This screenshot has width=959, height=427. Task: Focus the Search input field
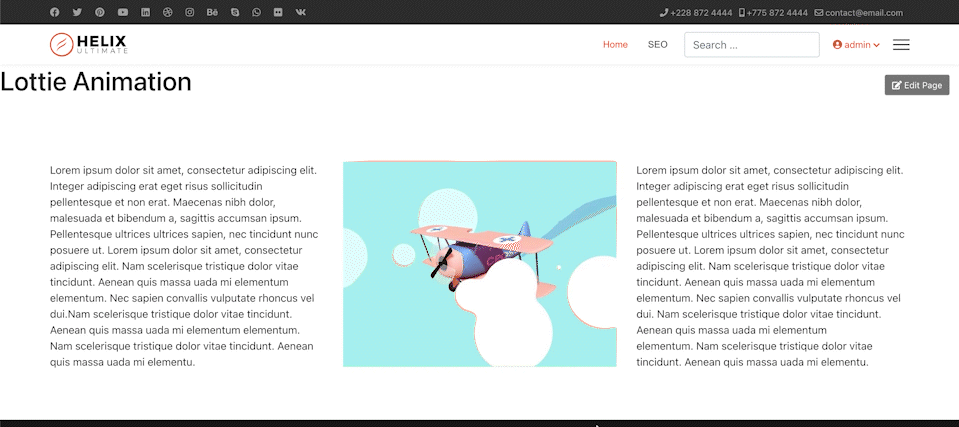pyautogui.click(x=752, y=45)
